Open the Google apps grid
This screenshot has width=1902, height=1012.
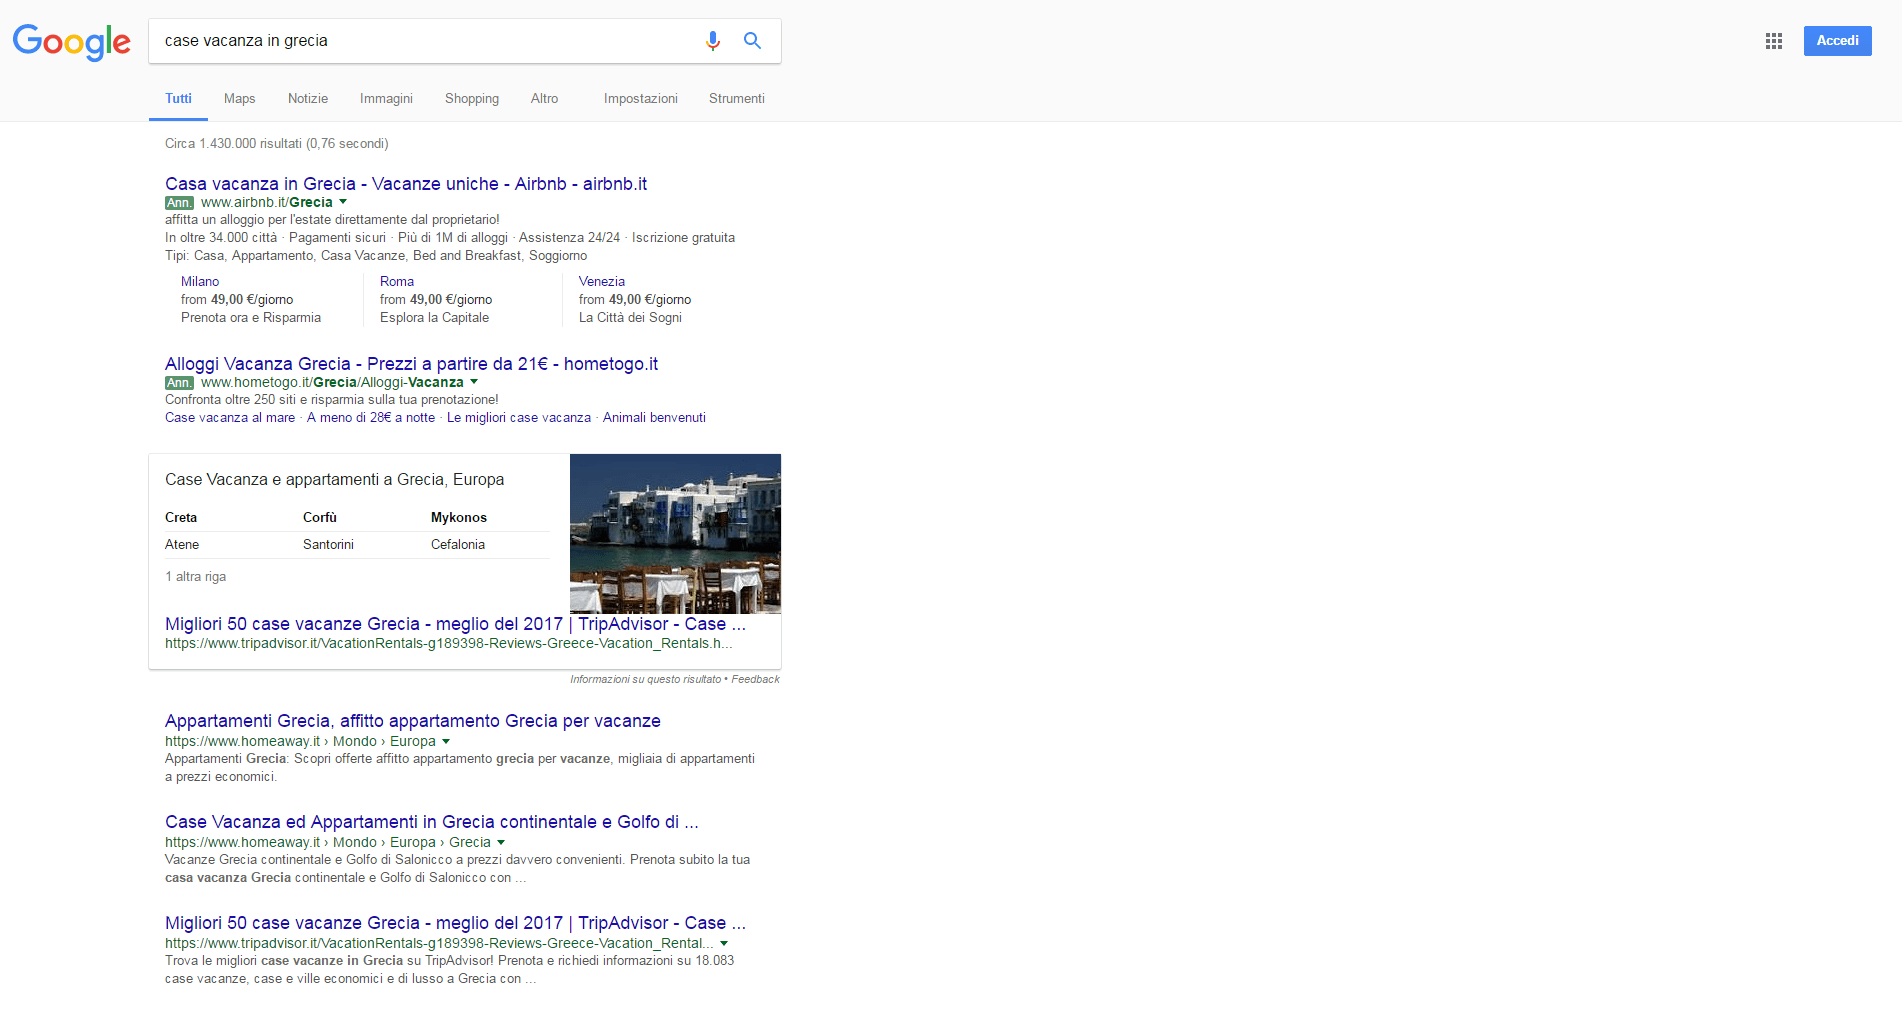click(x=1774, y=41)
